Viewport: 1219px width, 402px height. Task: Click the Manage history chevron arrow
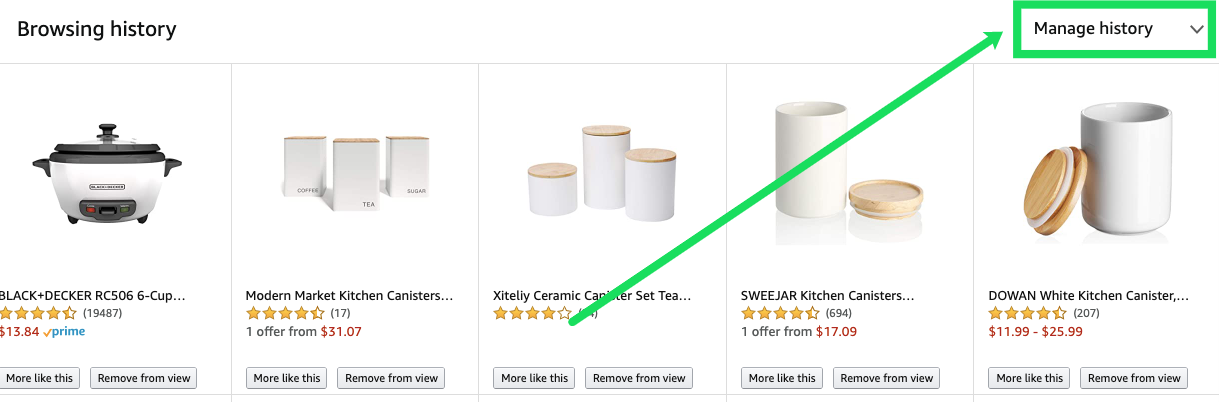pyautogui.click(x=1197, y=30)
